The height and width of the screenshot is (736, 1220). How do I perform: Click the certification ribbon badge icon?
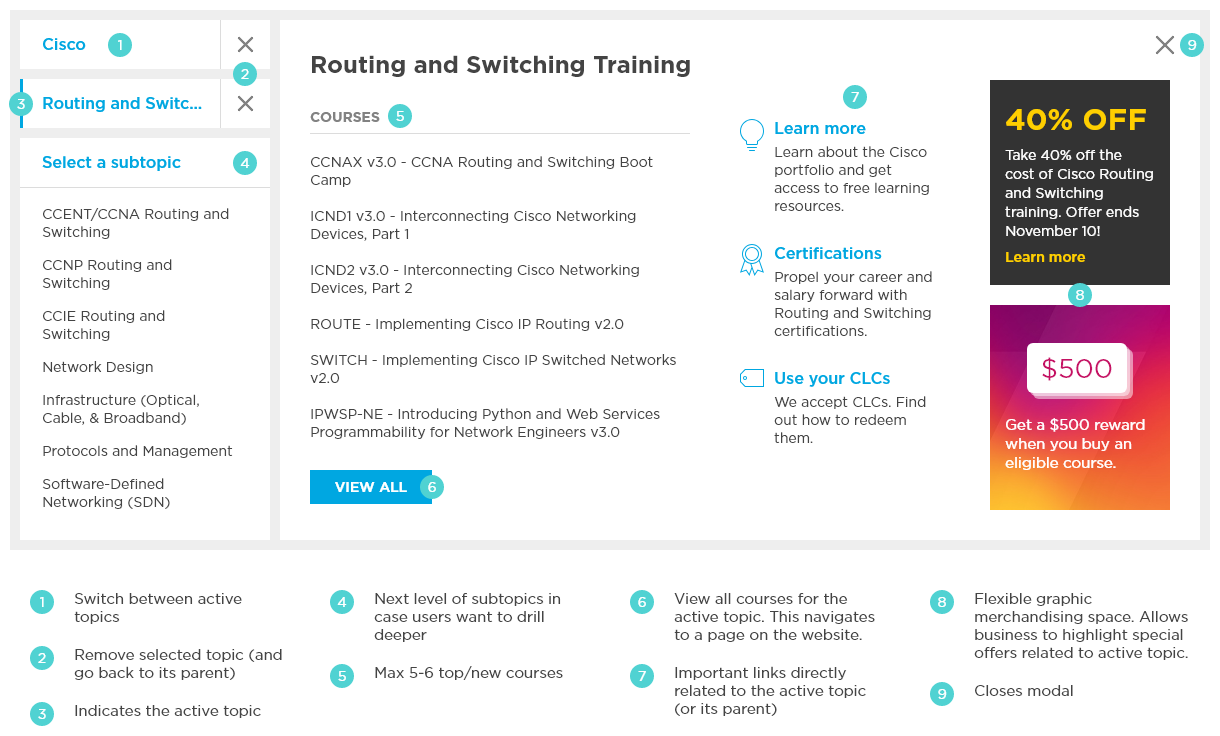point(751,259)
